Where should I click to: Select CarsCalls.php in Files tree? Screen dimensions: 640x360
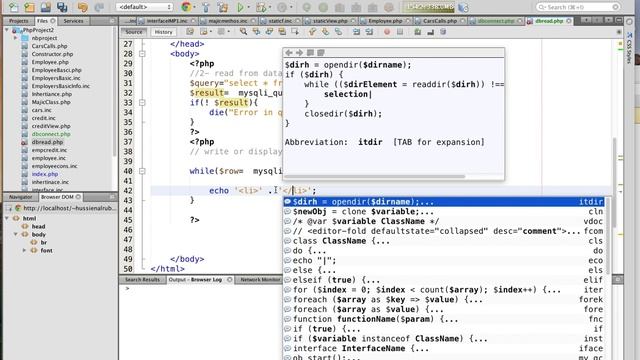point(49,46)
